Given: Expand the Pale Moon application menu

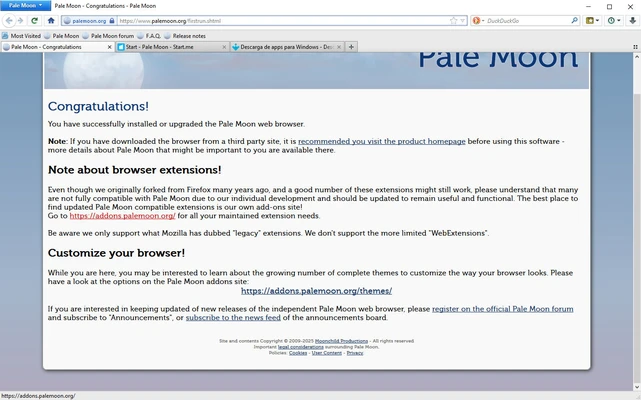Looking at the screenshot, I should click(25, 6).
